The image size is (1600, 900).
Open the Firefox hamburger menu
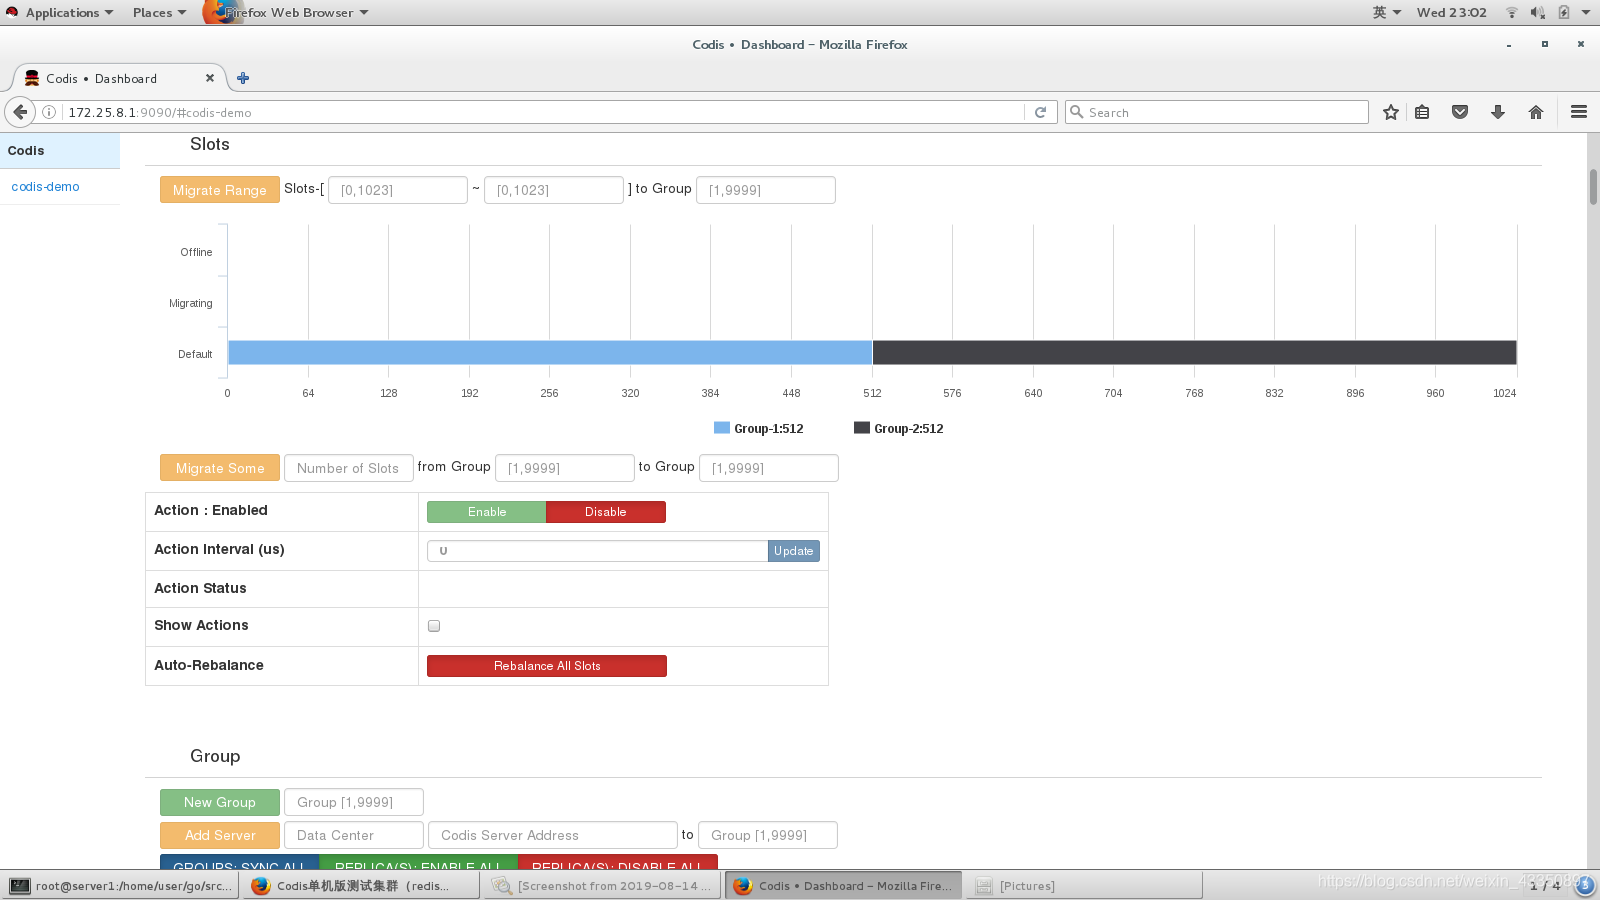[1579, 112]
